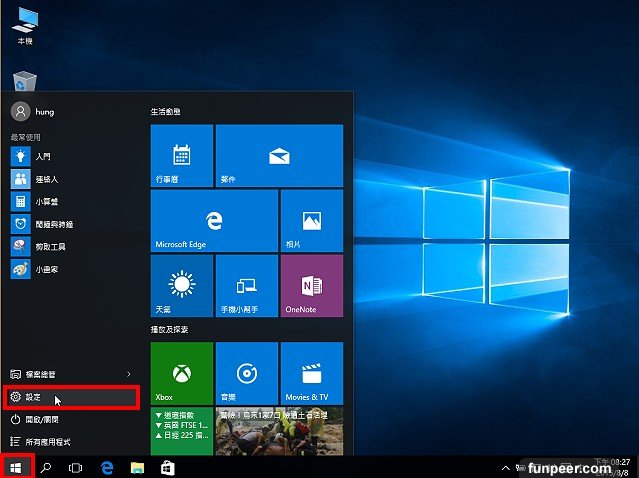
Task: Open the sports news photo live tile
Action: (x=279, y=431)
